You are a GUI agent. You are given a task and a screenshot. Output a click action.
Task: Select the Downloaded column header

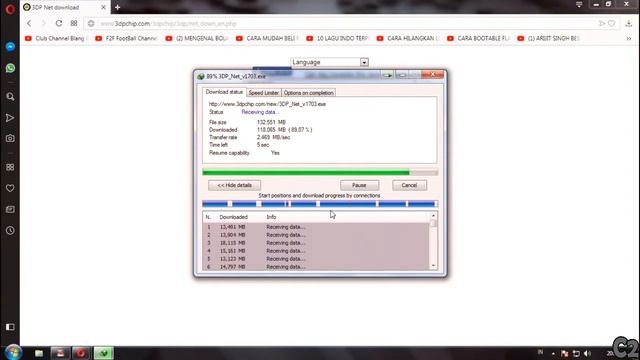[233, 217]
